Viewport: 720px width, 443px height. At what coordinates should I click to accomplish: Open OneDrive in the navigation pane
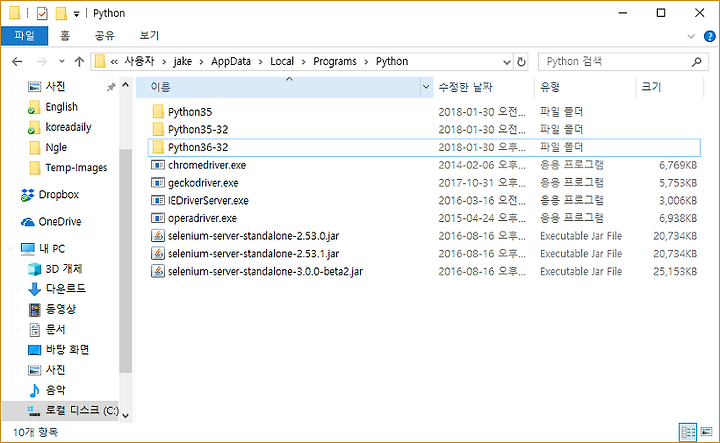click(51, 222)
